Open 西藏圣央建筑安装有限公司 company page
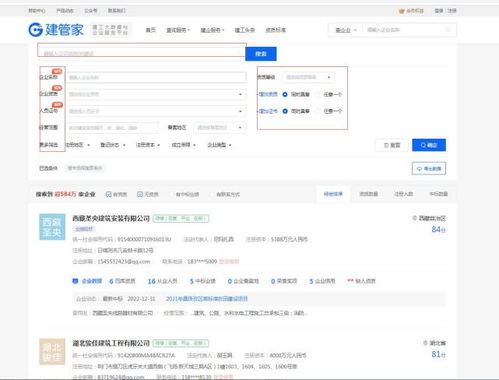 pos(111,219)
